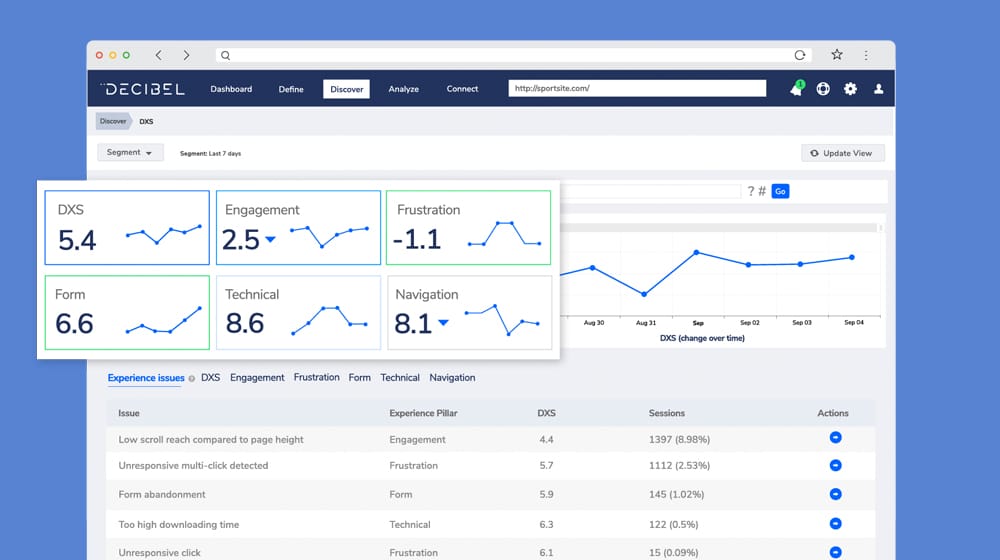Switch to the Form tab
1000x560 pixels.
[x=360, y=378]
